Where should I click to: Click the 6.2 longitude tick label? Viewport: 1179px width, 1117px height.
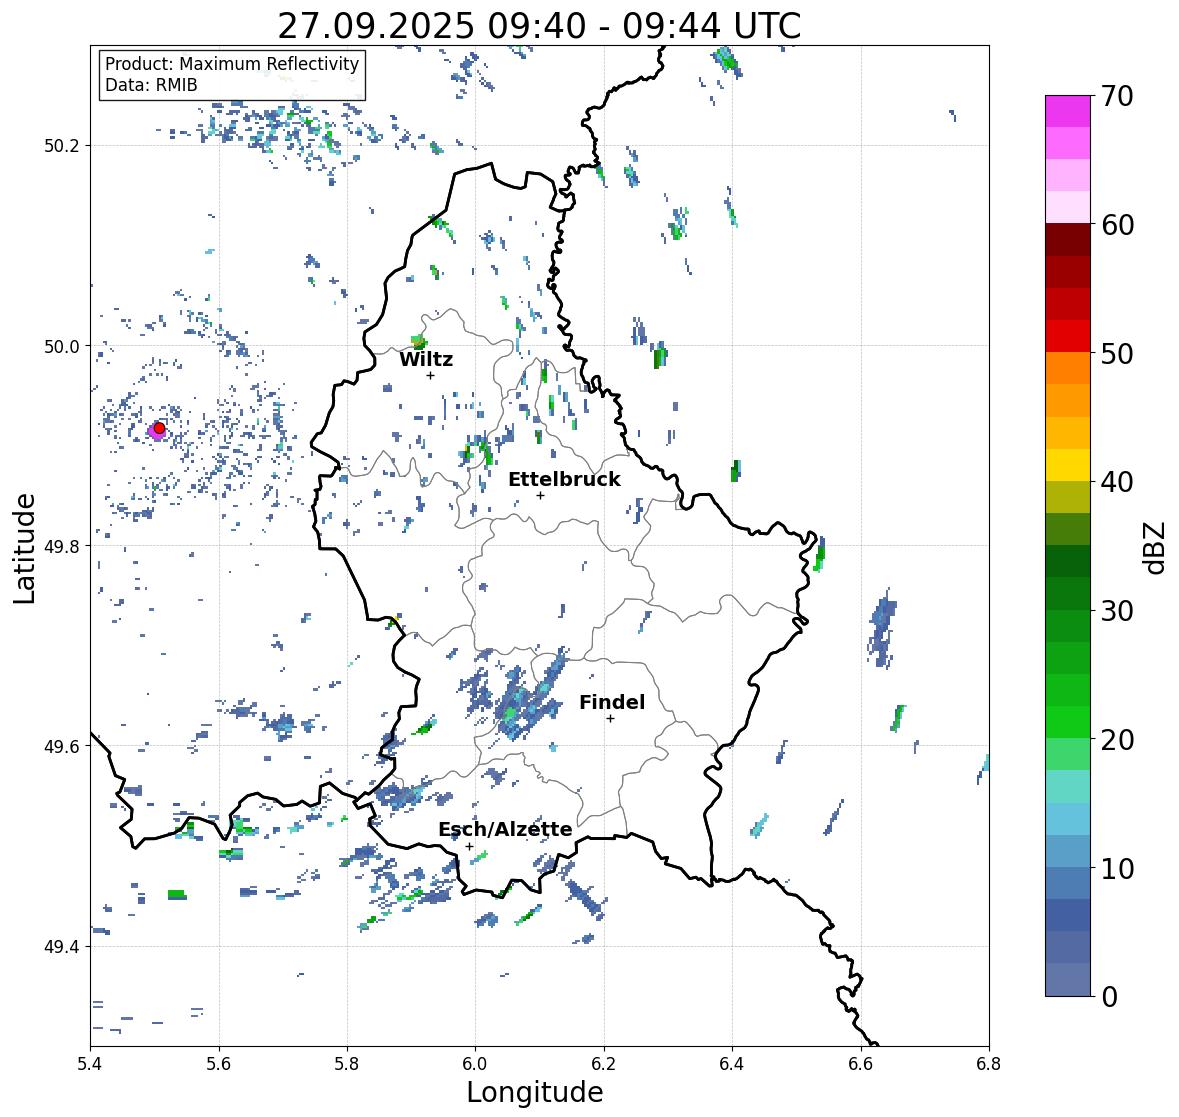(x=604, y=1064)
